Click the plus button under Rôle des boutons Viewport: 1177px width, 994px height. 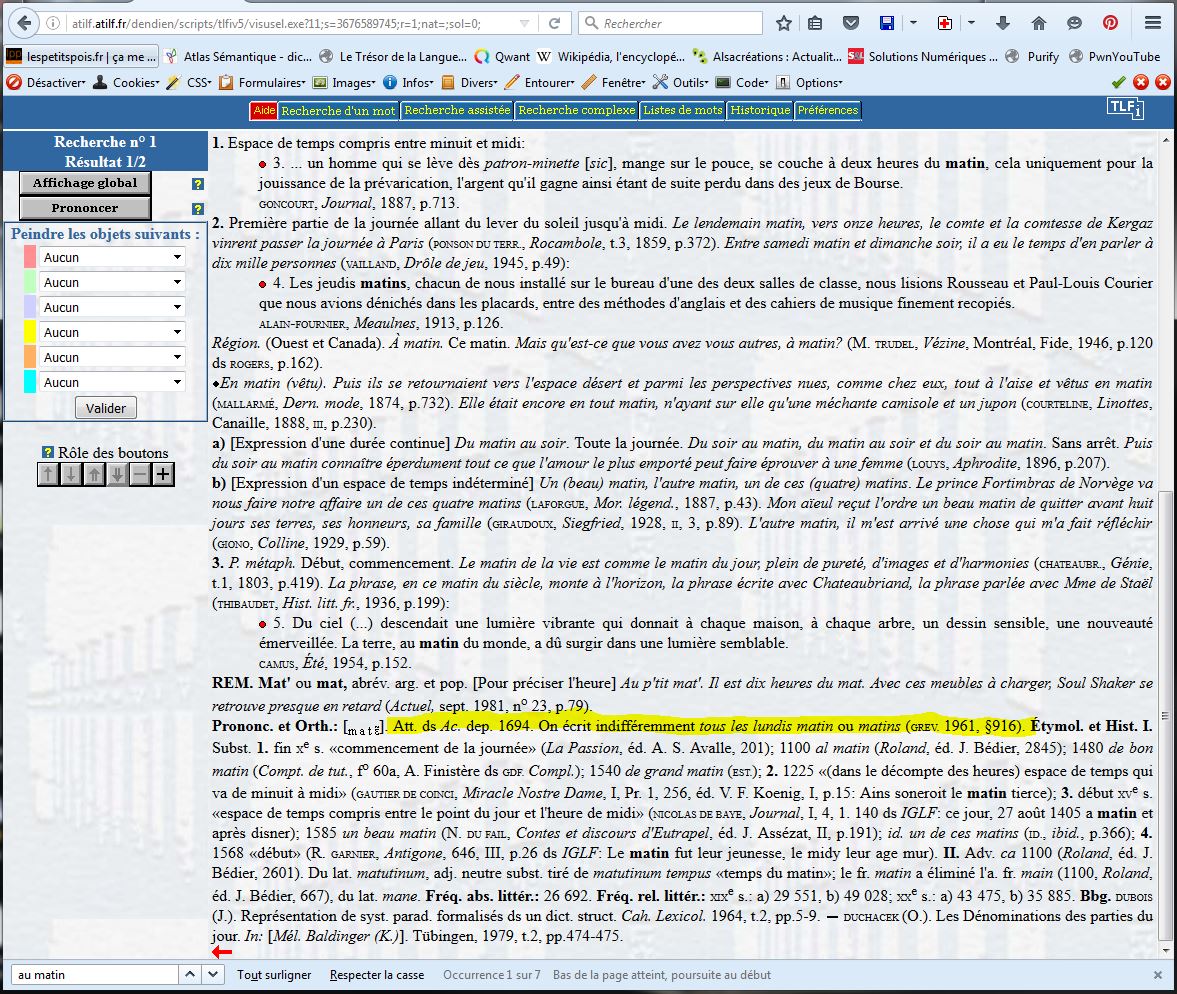pyautogui.click(x=163, y=474)
